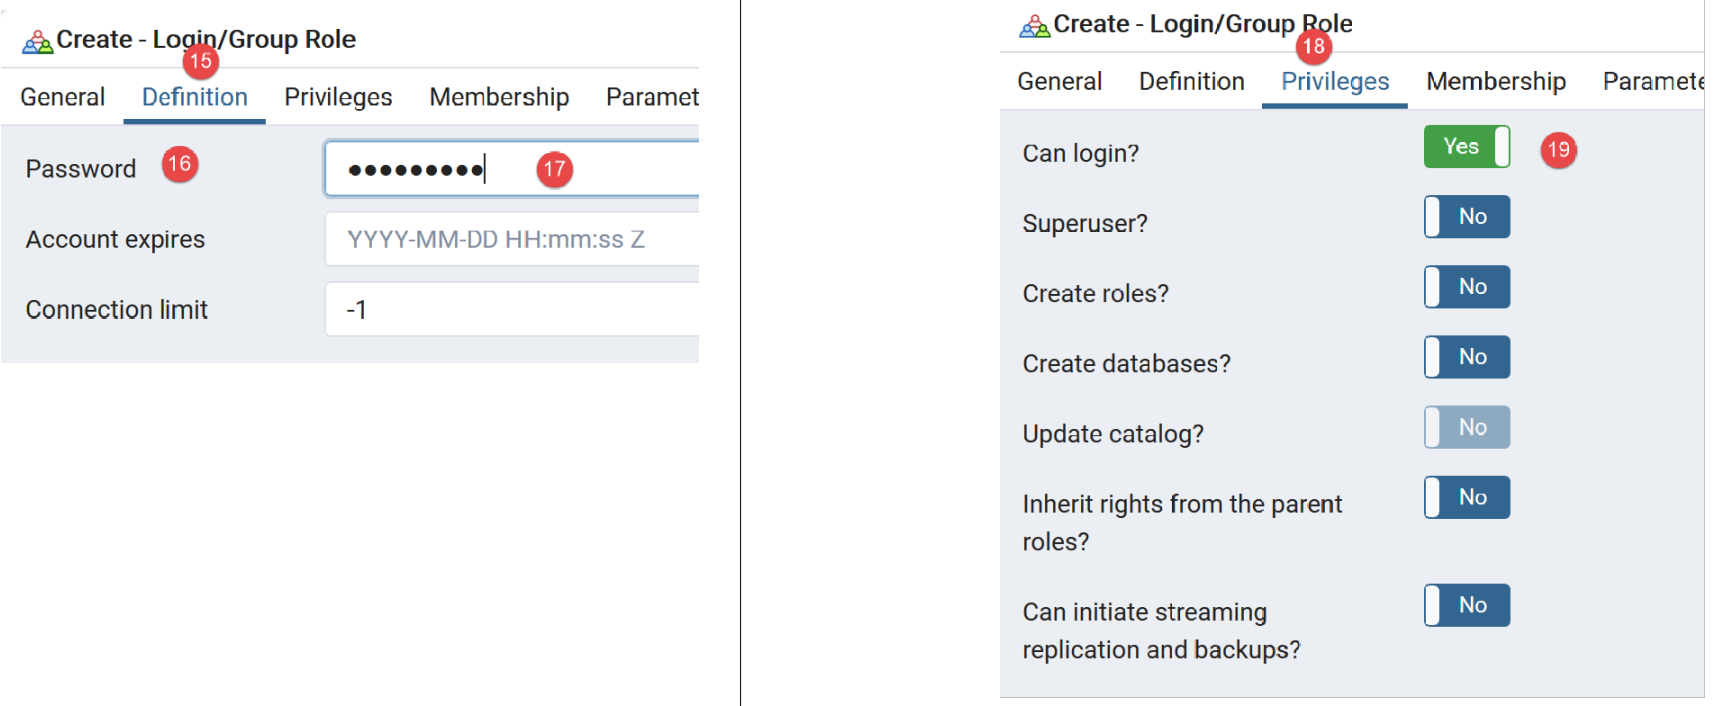Open the General tab above the Password field
The height and width of the screenshot is (706, 1719).
click(62, 97)
